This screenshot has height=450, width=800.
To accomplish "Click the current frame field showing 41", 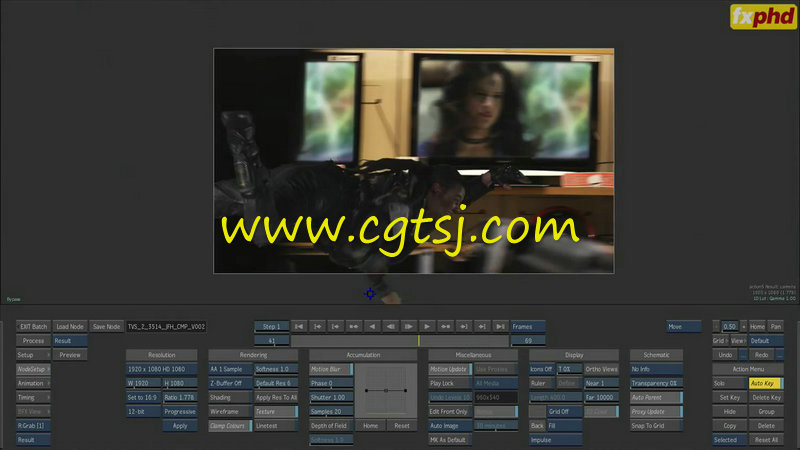I will pos(271,340).
